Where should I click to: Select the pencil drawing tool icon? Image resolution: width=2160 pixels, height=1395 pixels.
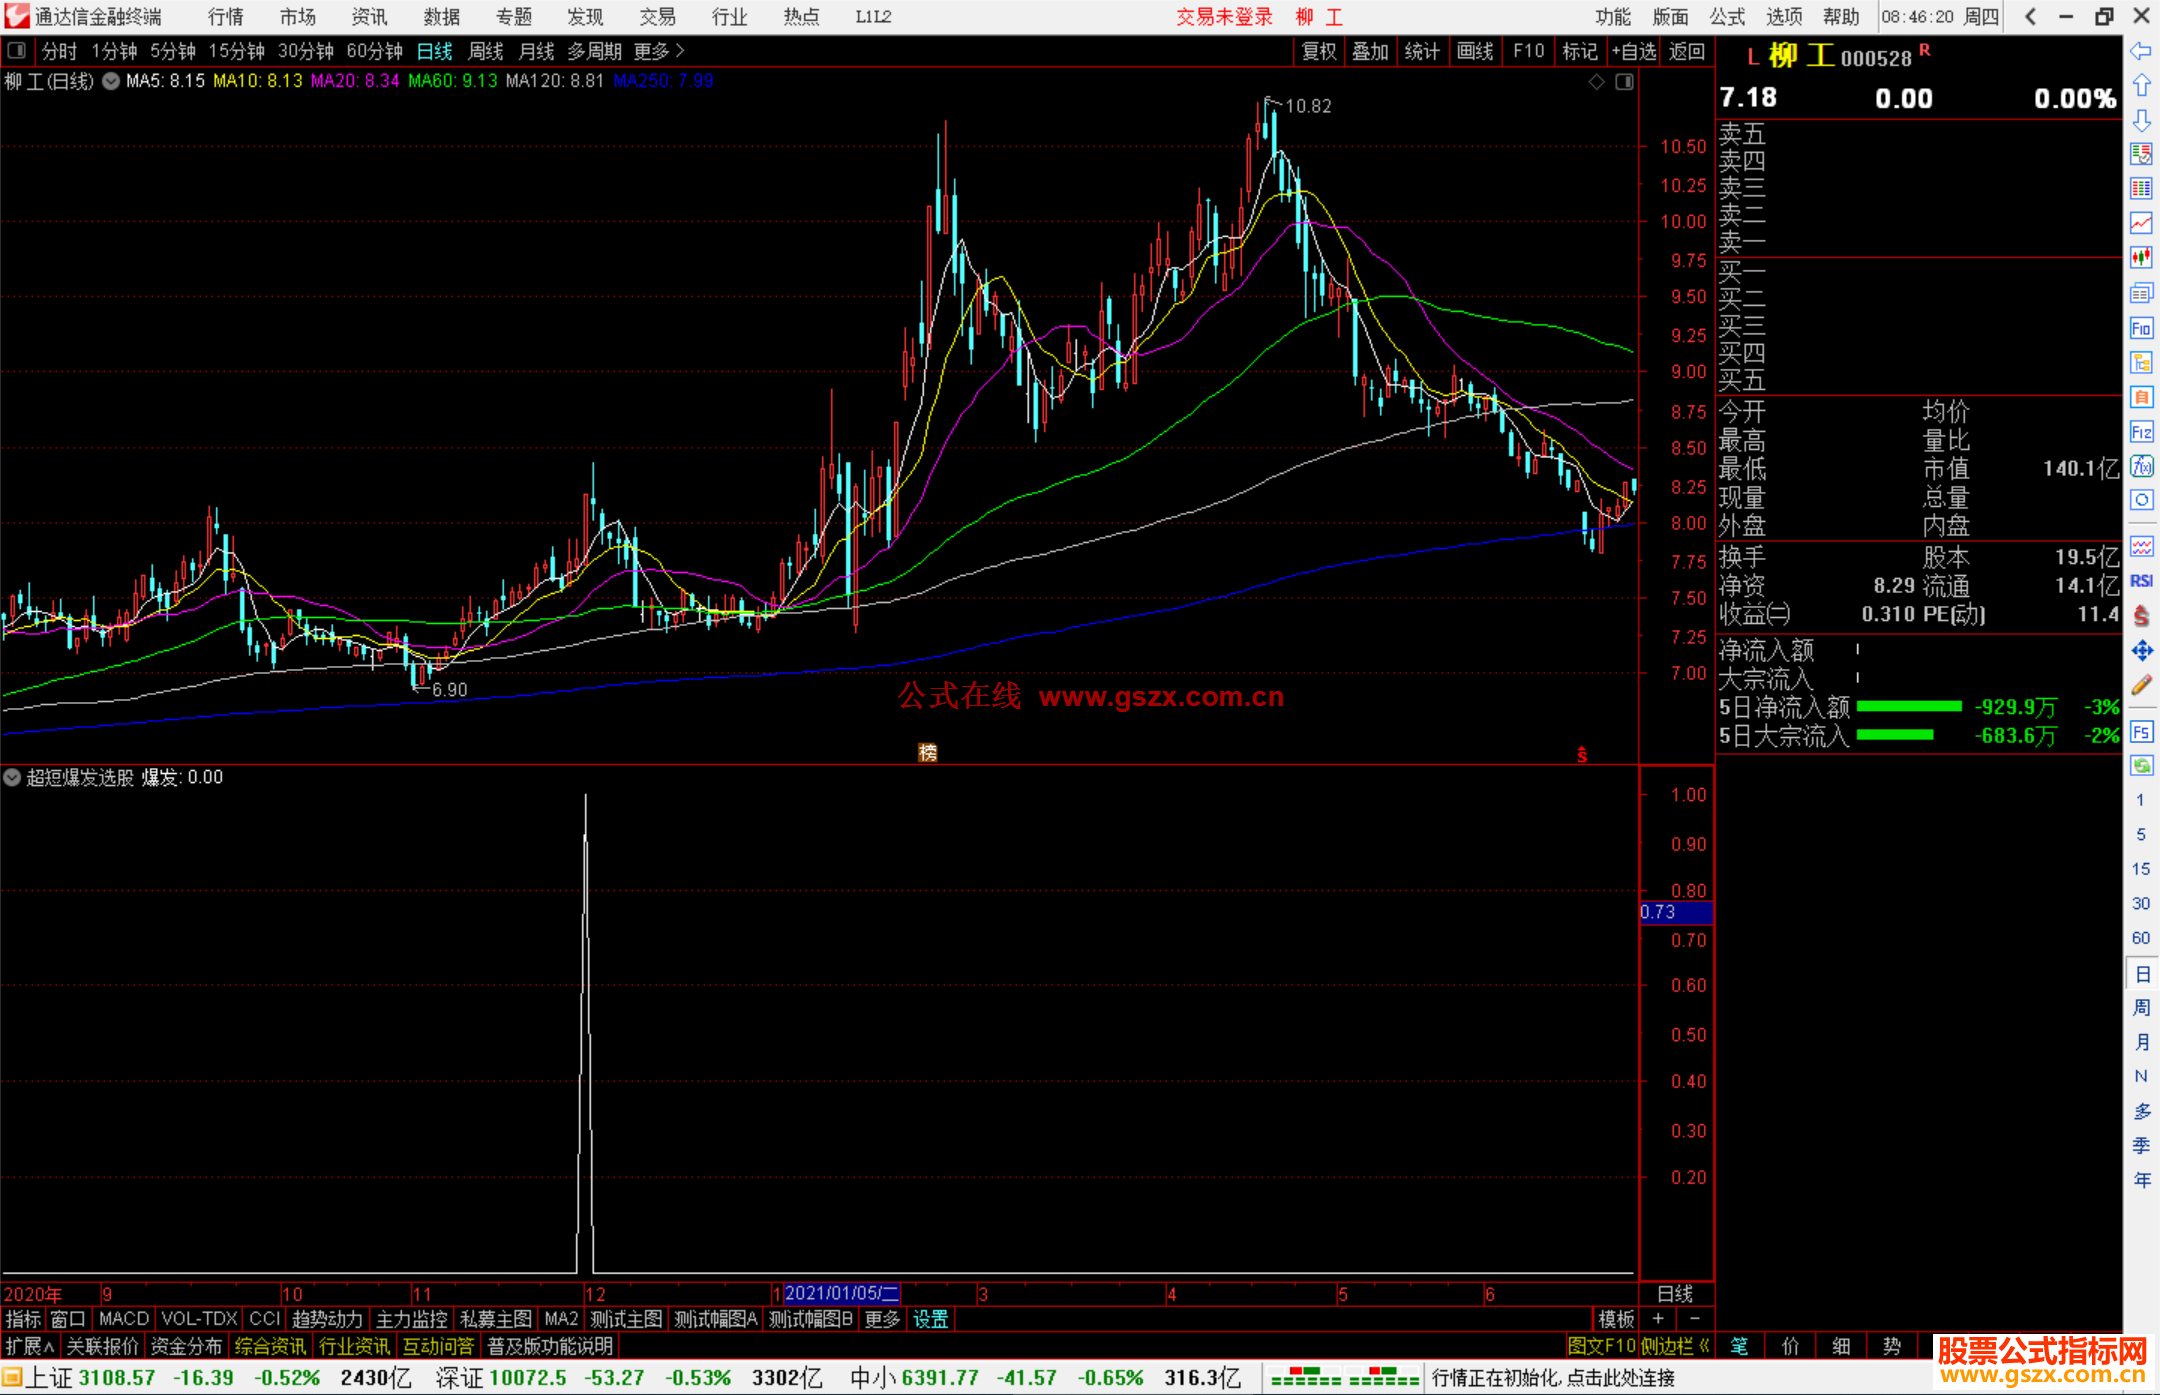(x=2140, y=685)
